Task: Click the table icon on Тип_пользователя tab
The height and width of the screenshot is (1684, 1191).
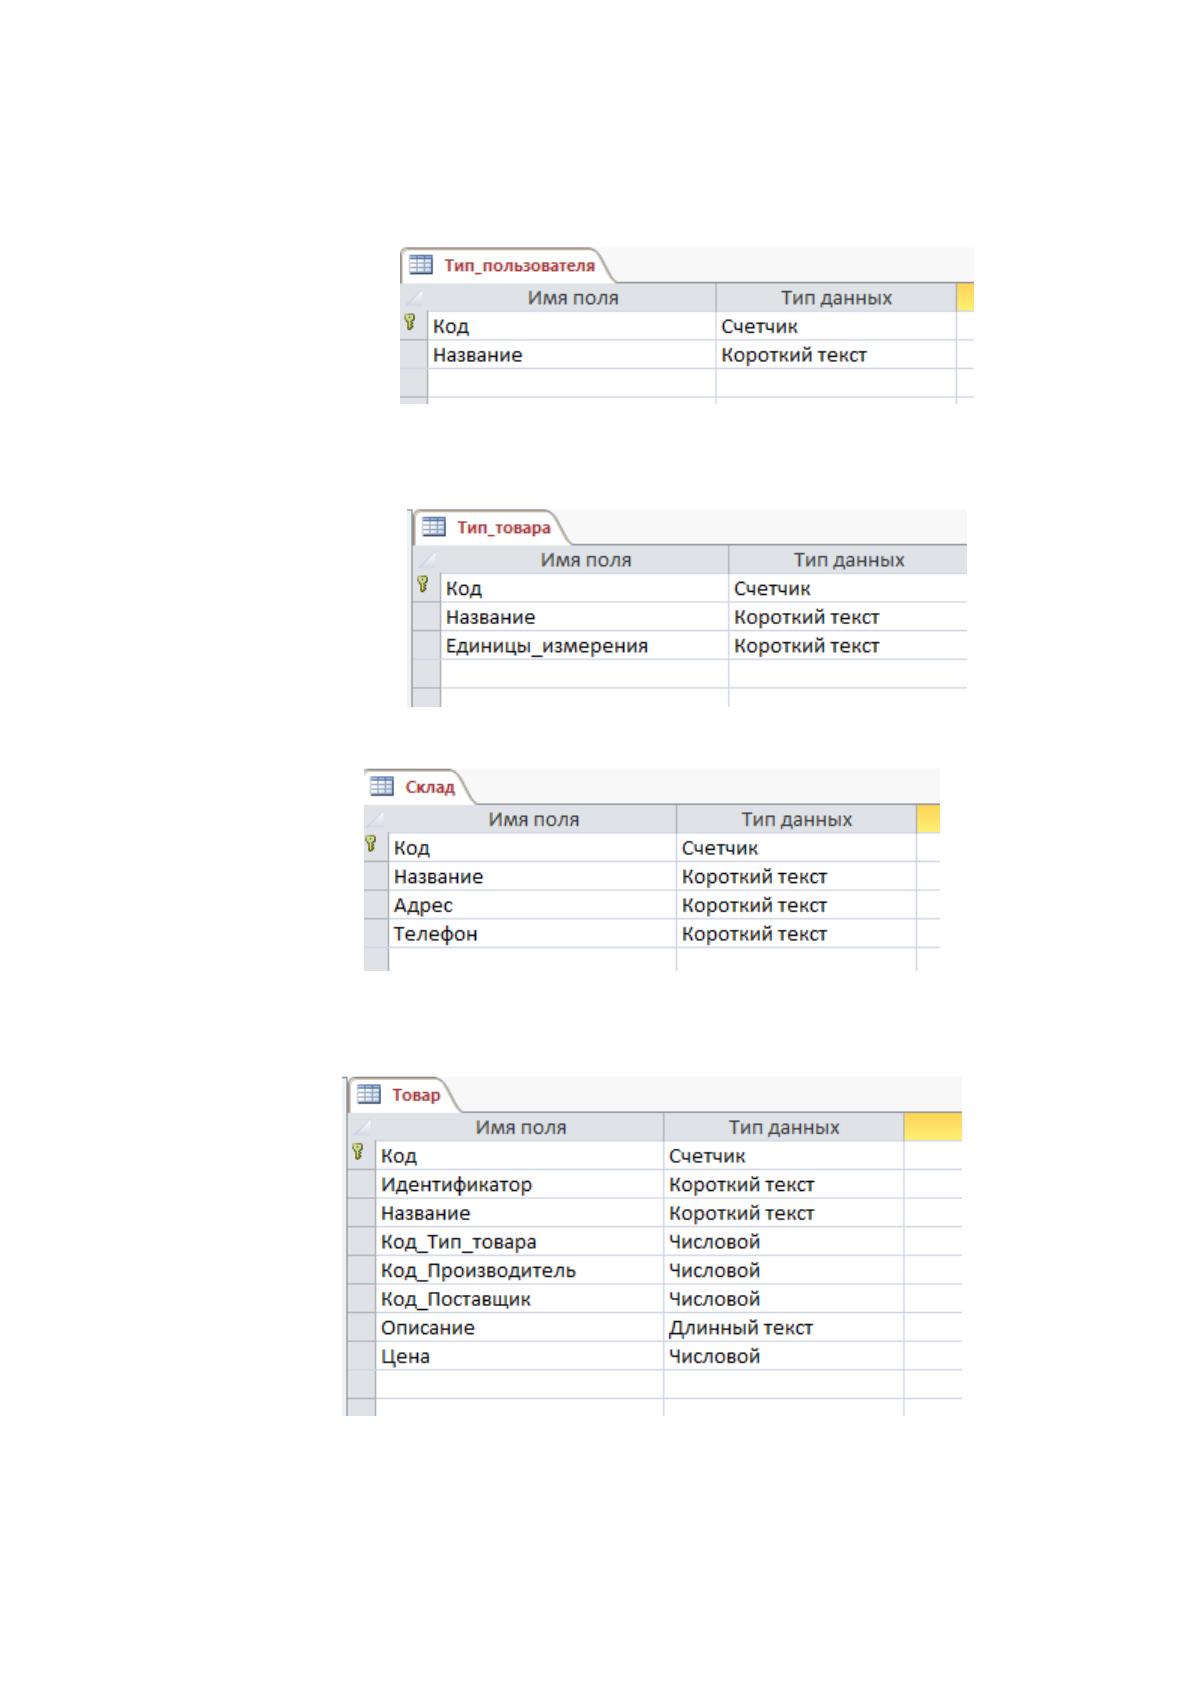Action: pos(421,265)
